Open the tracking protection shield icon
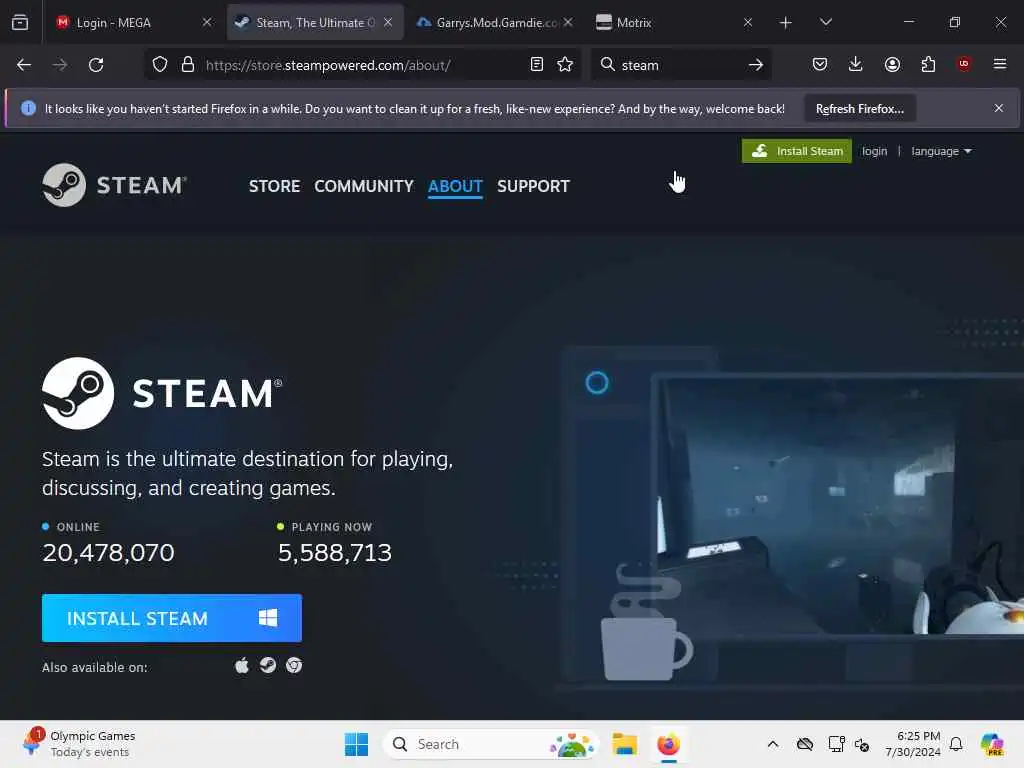 click(160, 65)
